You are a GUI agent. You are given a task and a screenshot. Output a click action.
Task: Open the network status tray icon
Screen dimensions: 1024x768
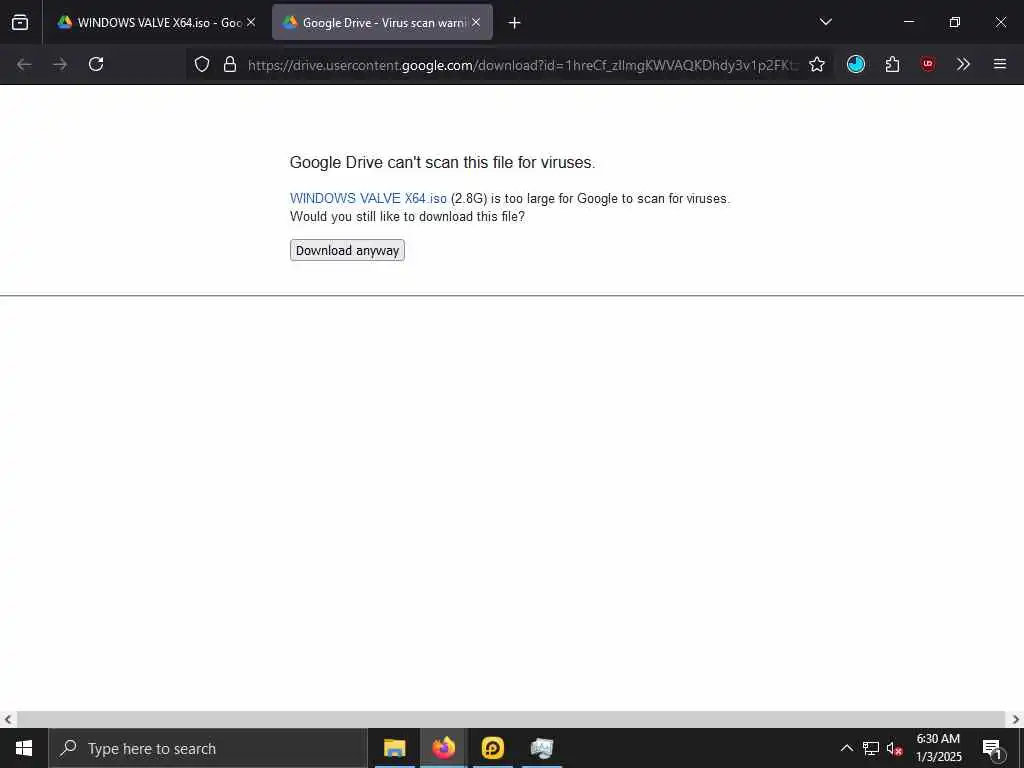(871, 748)
